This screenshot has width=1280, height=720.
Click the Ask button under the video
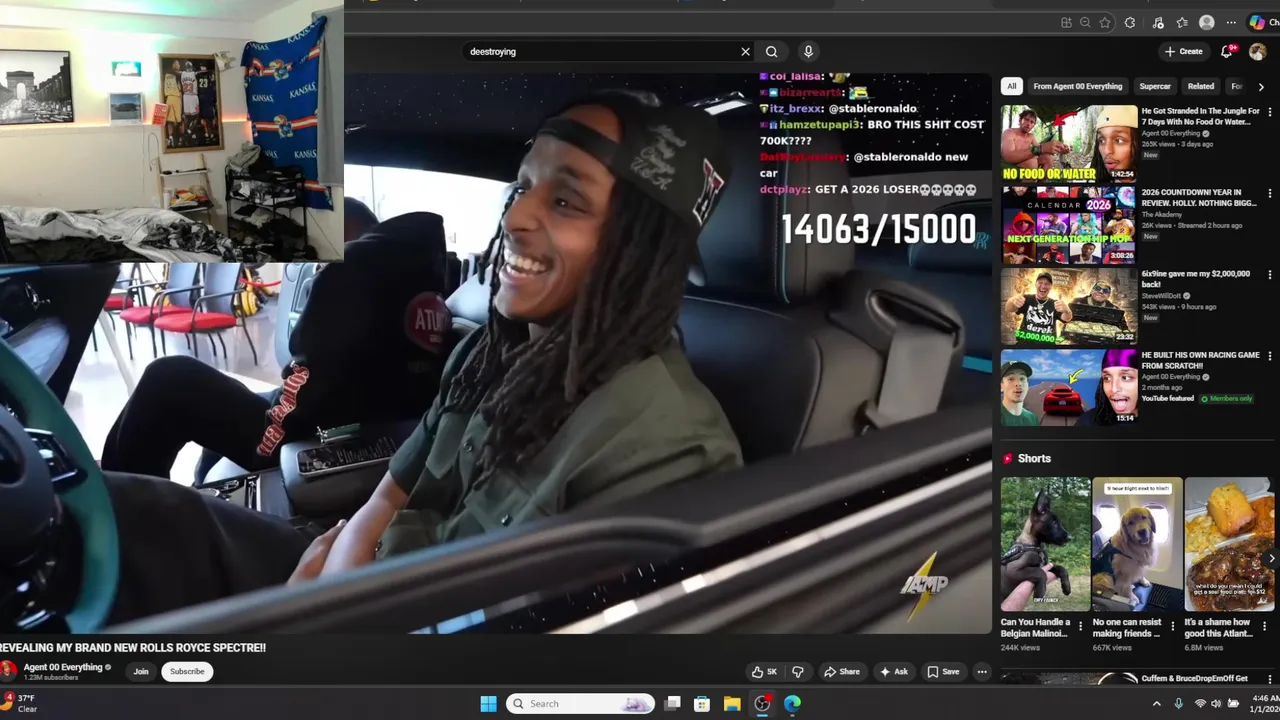point(894,672)
